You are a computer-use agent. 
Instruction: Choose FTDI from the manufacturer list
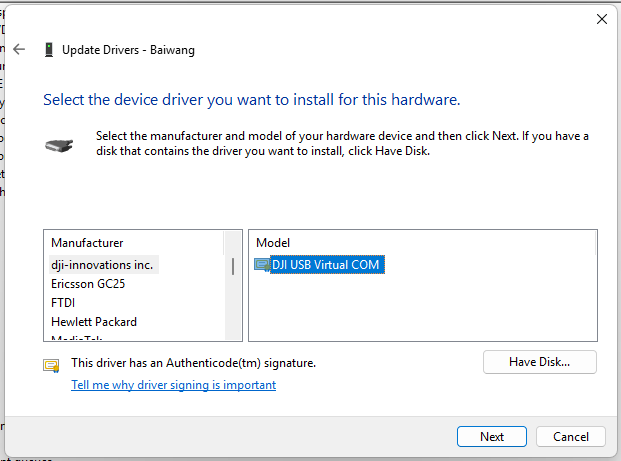[x=63, y=303]
